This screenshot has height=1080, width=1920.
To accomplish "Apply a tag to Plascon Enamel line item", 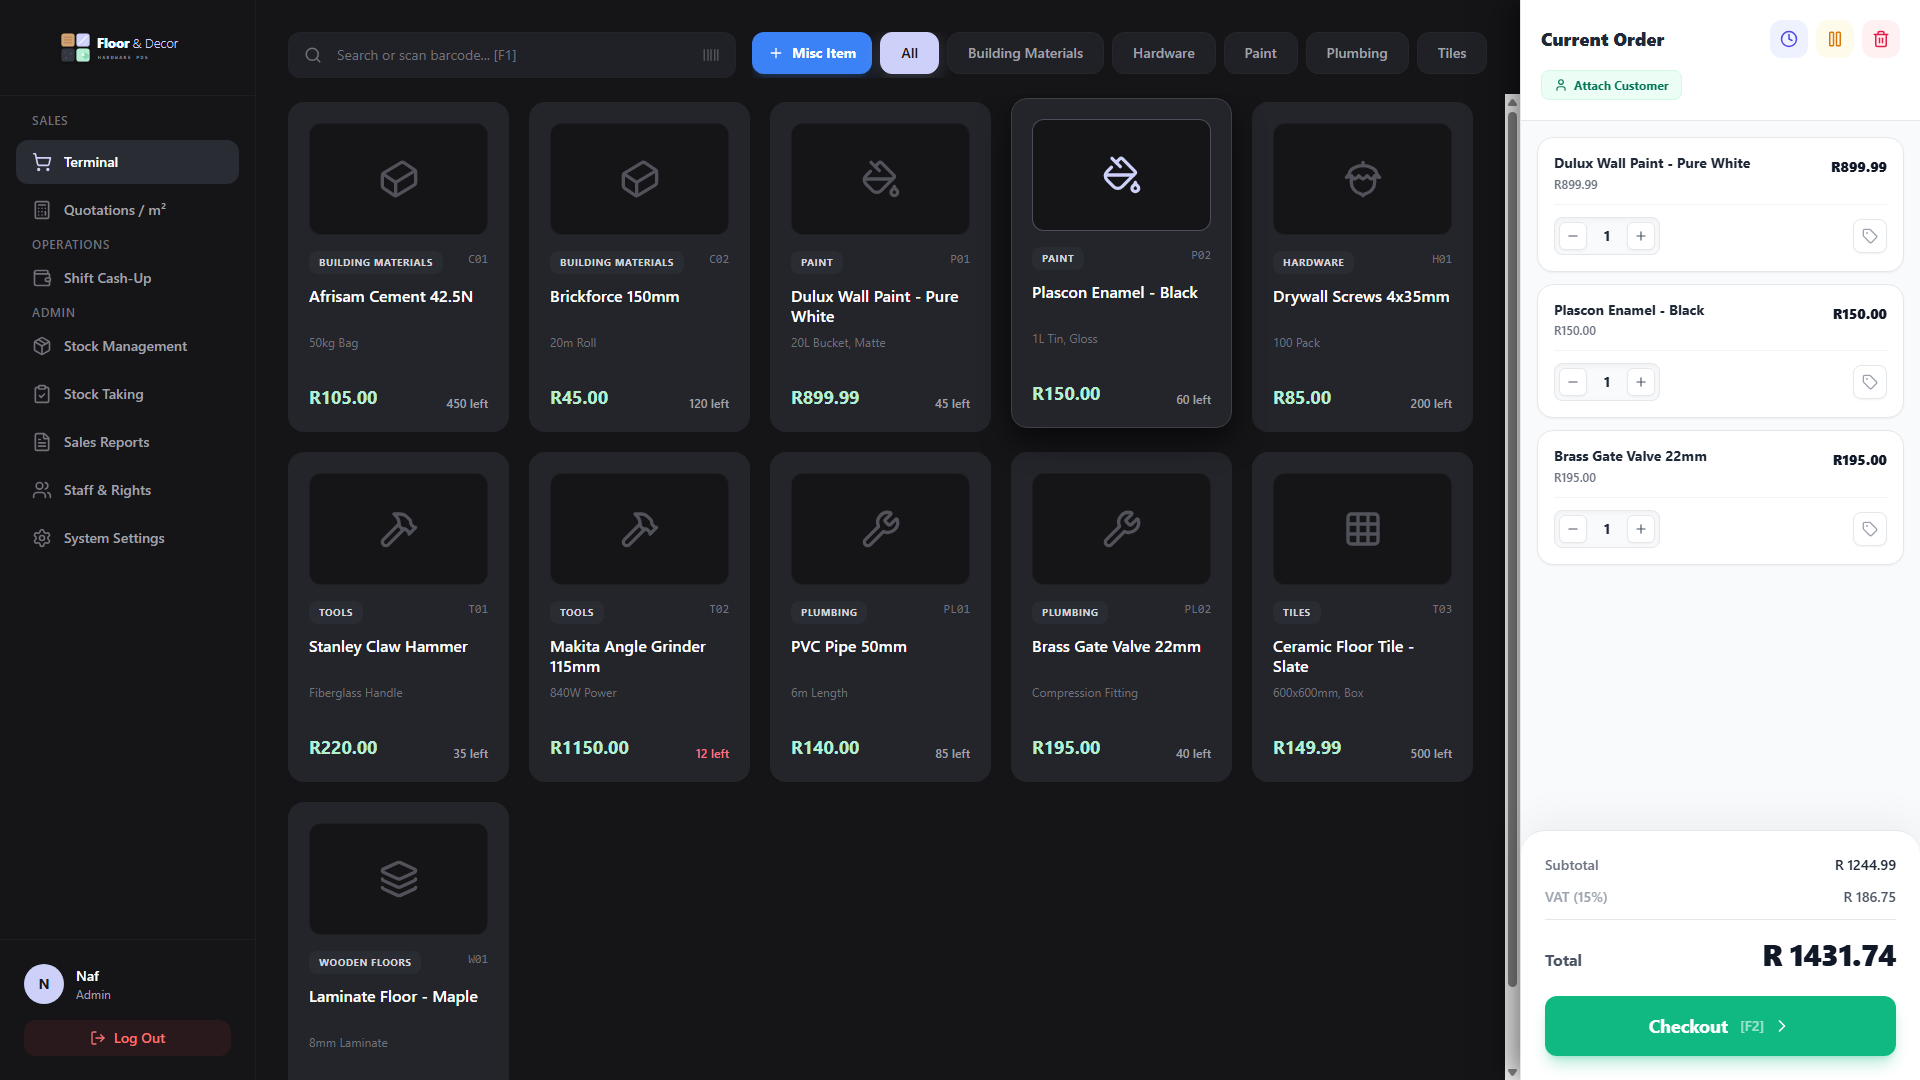I will [1869, 381].
